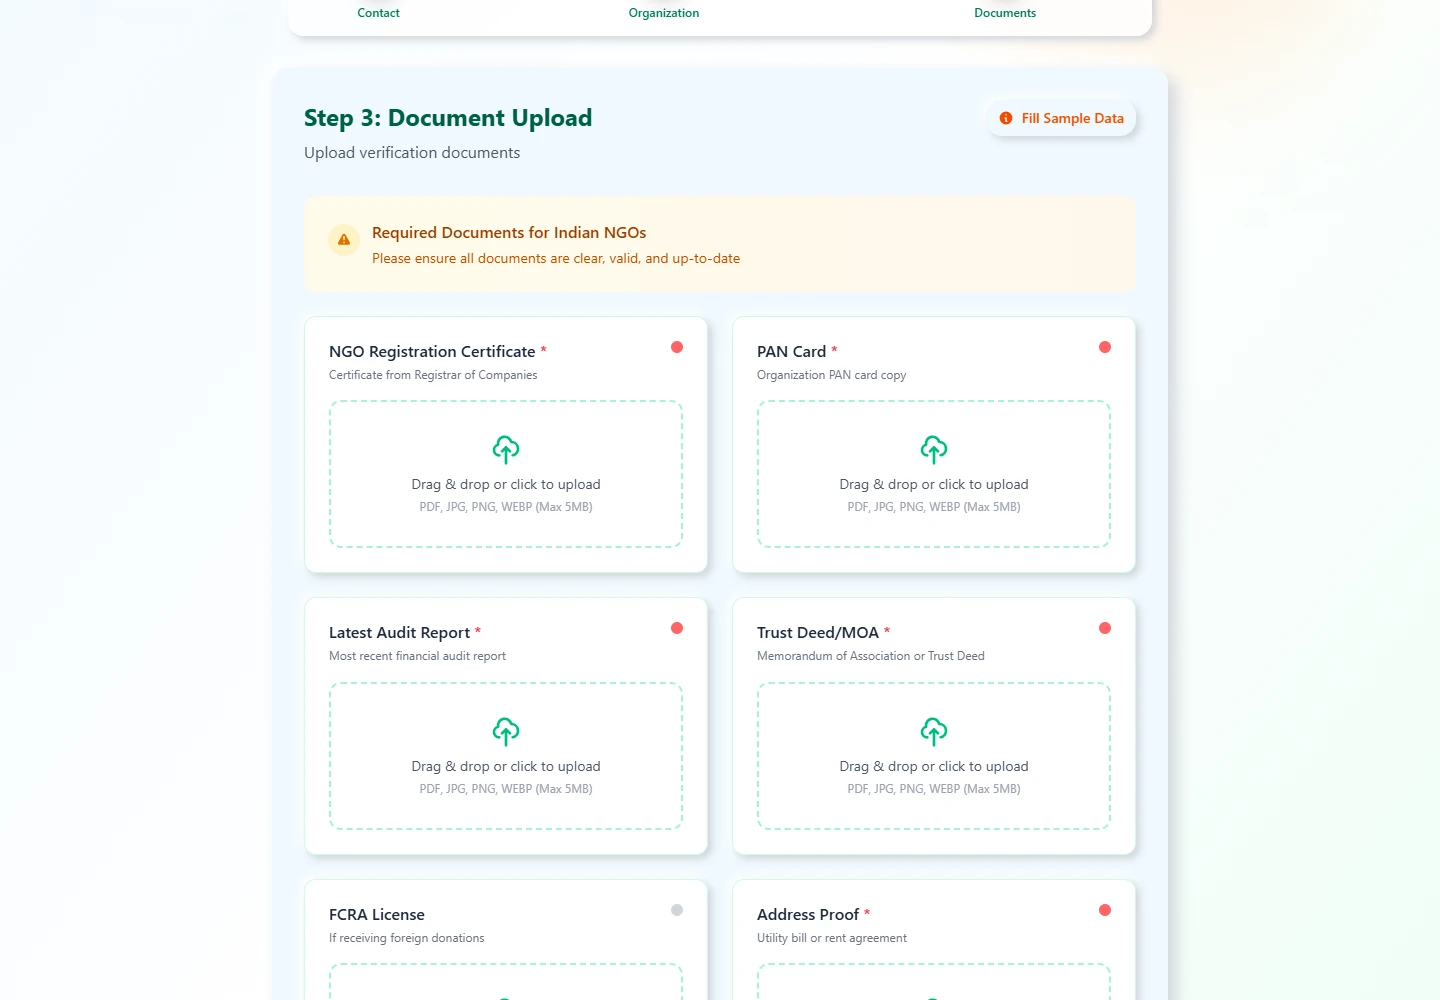Click the warning triangle icon in Required Documents notice
Viewport: 1440px width, 1000px height.
344,240
